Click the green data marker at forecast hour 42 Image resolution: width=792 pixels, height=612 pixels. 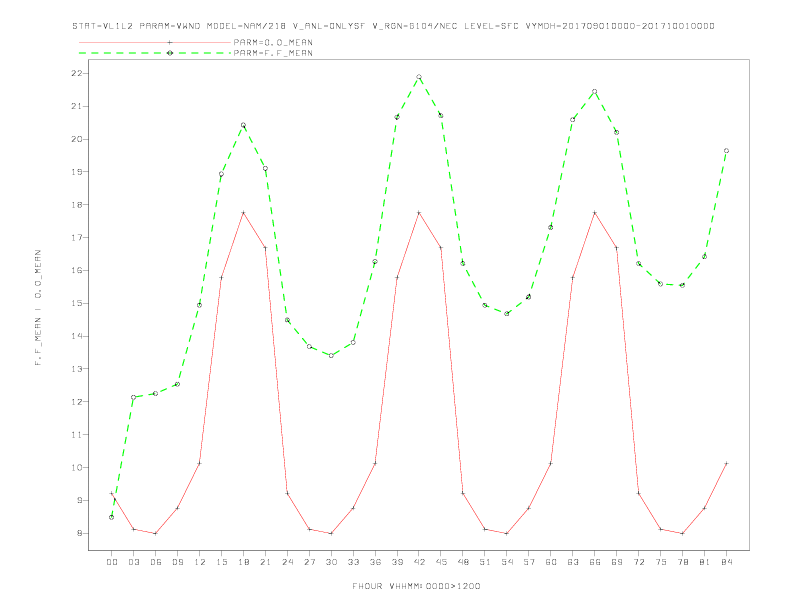[419, 77]
